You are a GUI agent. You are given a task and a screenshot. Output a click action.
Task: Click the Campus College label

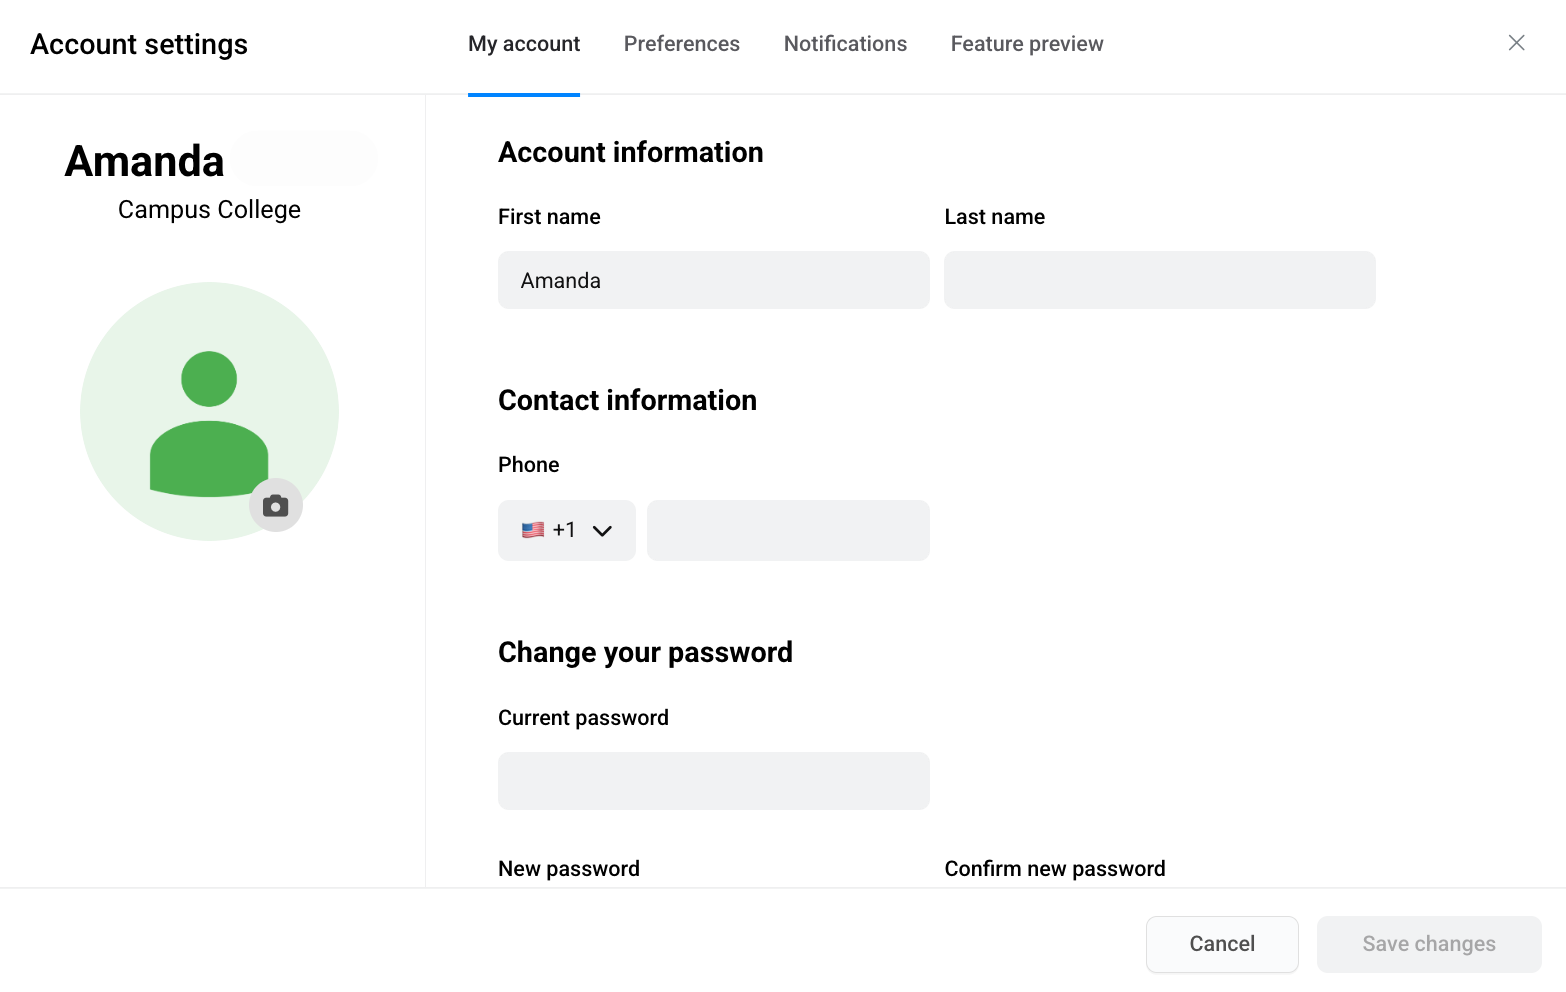coord(209,210)
